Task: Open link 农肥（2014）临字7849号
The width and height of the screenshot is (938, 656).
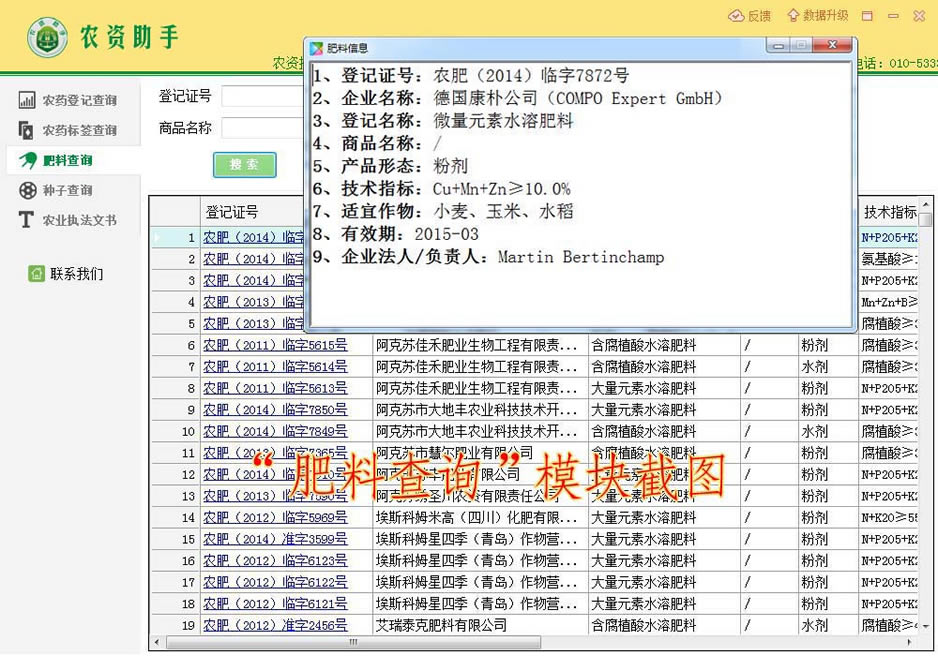Action: [x=275, y=431]
